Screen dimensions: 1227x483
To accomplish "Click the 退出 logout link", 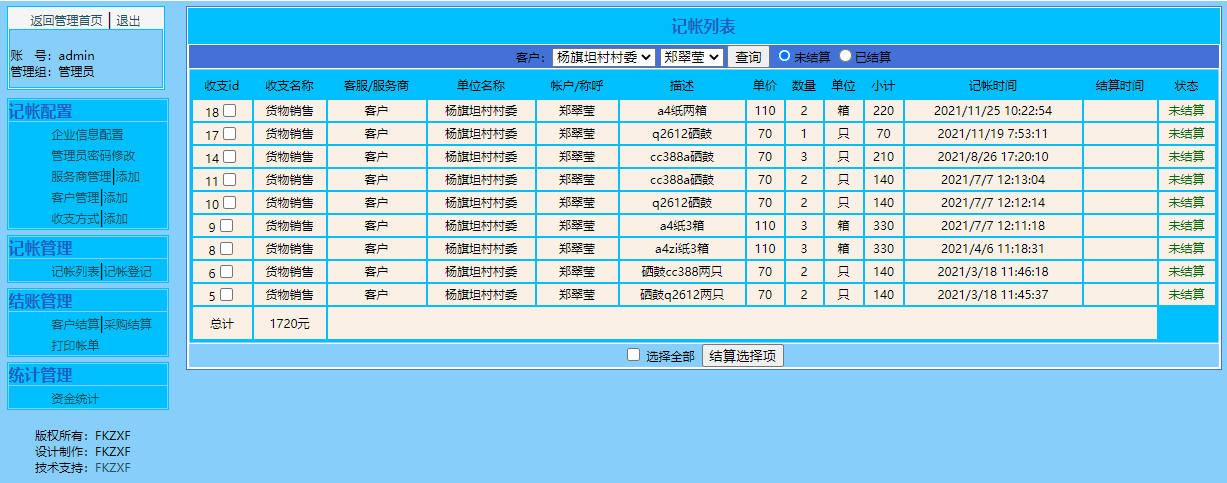I will 128,20.
